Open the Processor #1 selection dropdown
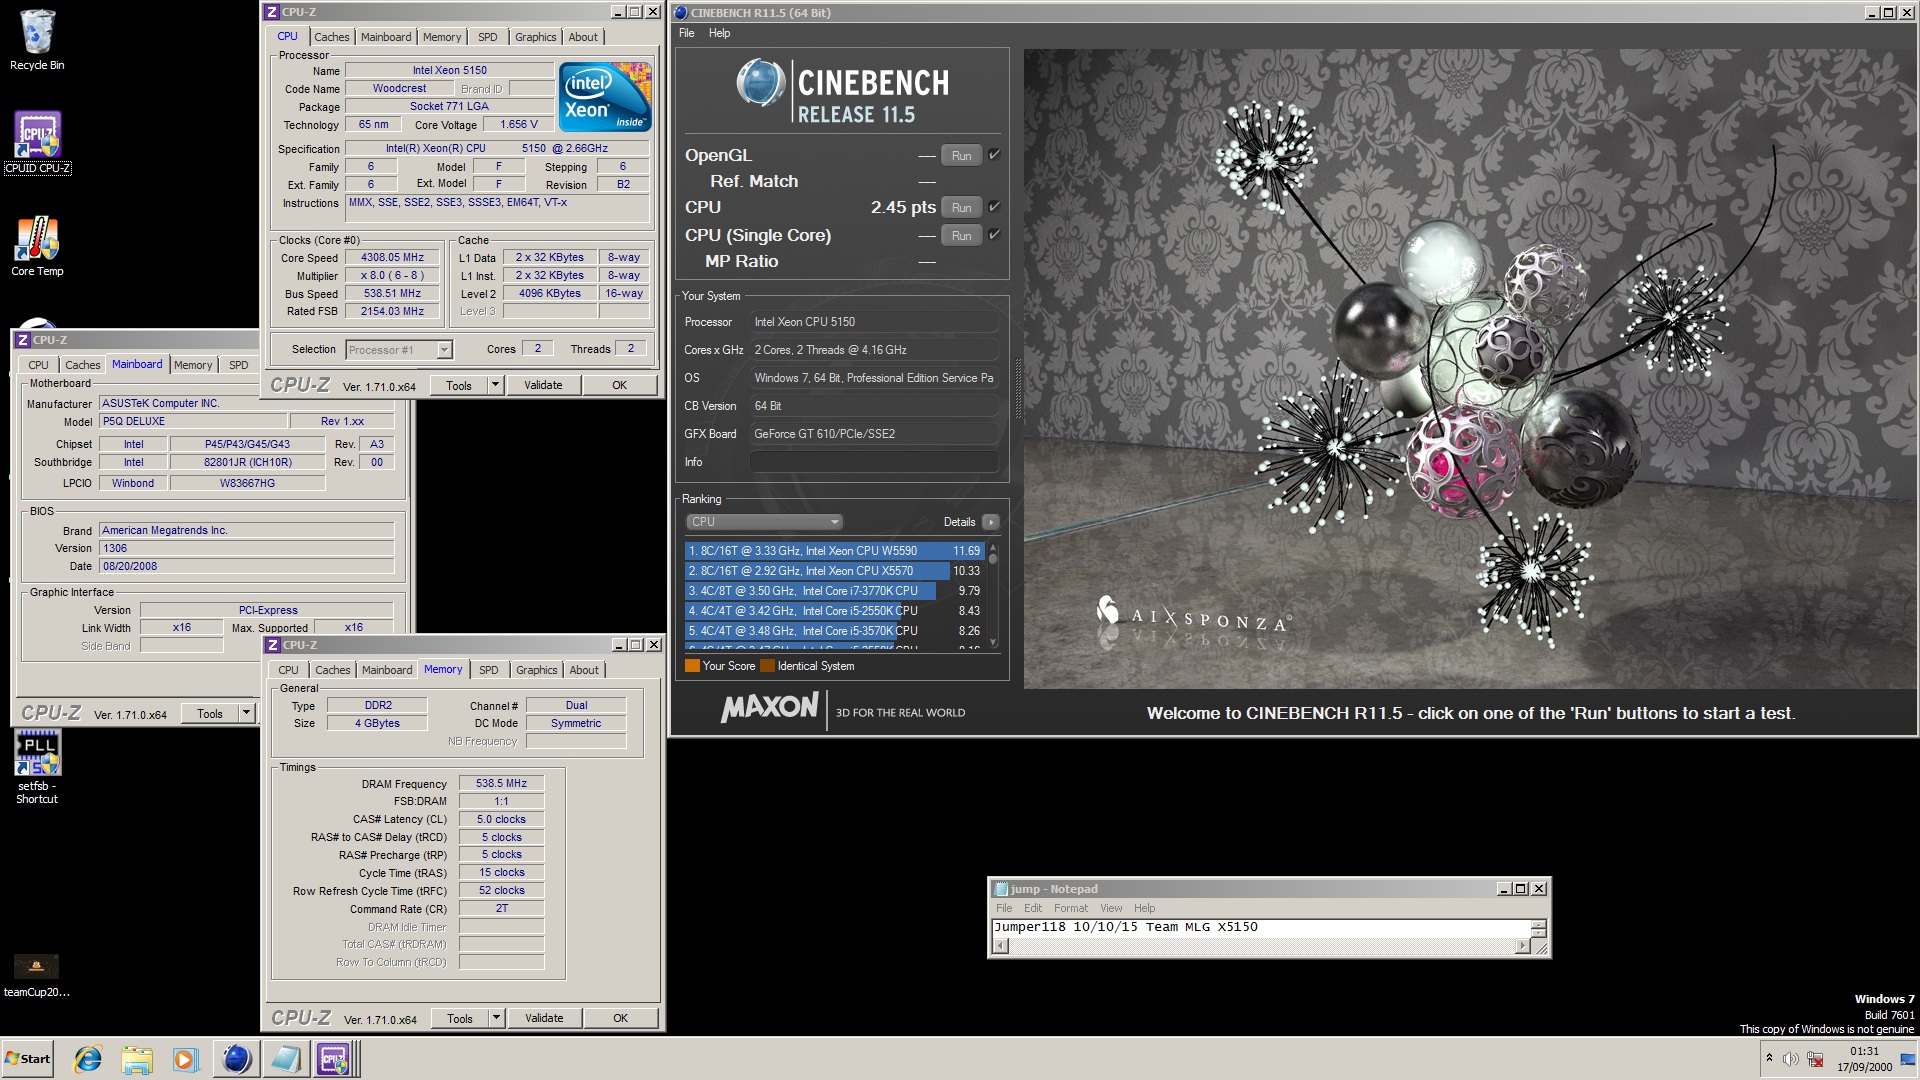 coord(399,350)
